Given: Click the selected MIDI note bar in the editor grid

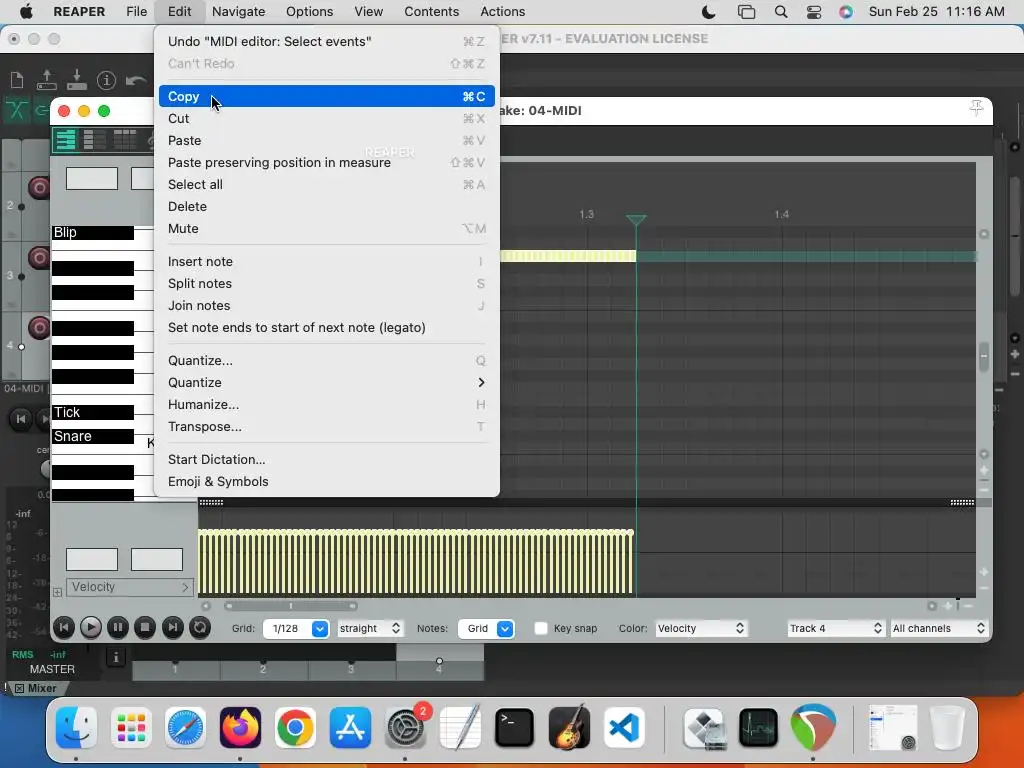Looking at the screenshot, I should pyautogui.click(x=568, y=257).
